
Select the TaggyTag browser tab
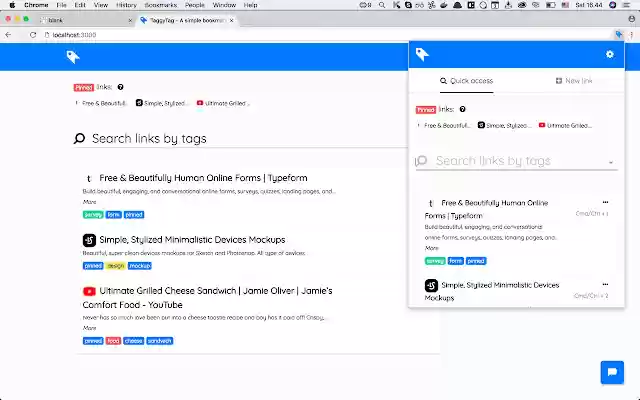click(x=187, y=20)
